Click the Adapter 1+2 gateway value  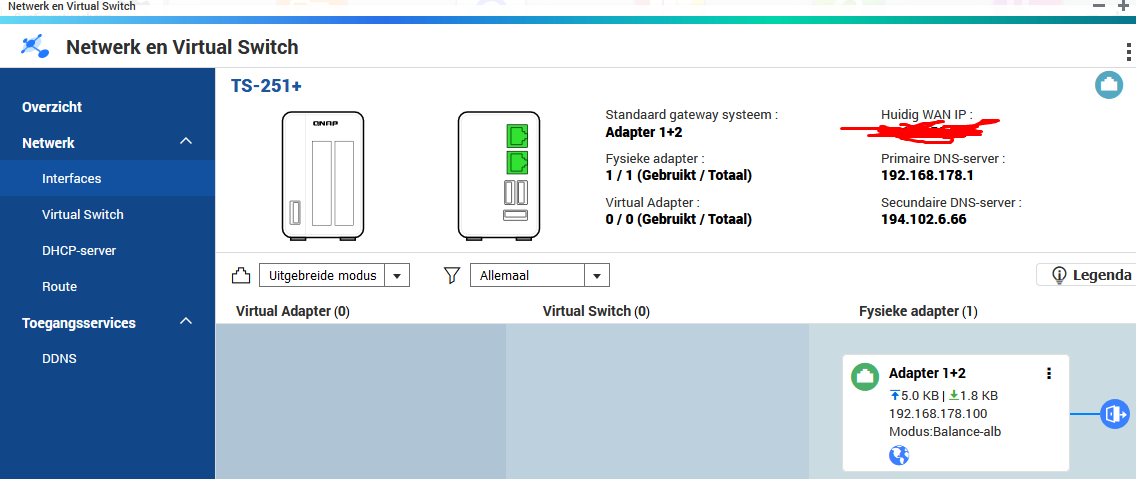643,133
